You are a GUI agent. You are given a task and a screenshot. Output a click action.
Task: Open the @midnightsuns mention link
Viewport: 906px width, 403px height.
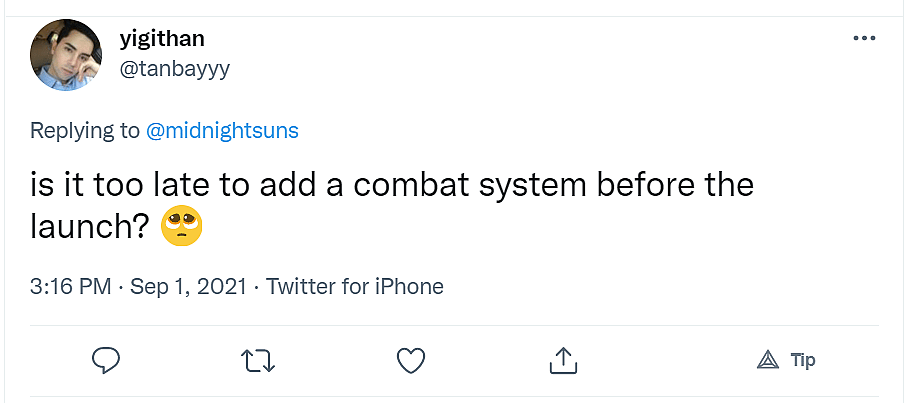[222, 131]
